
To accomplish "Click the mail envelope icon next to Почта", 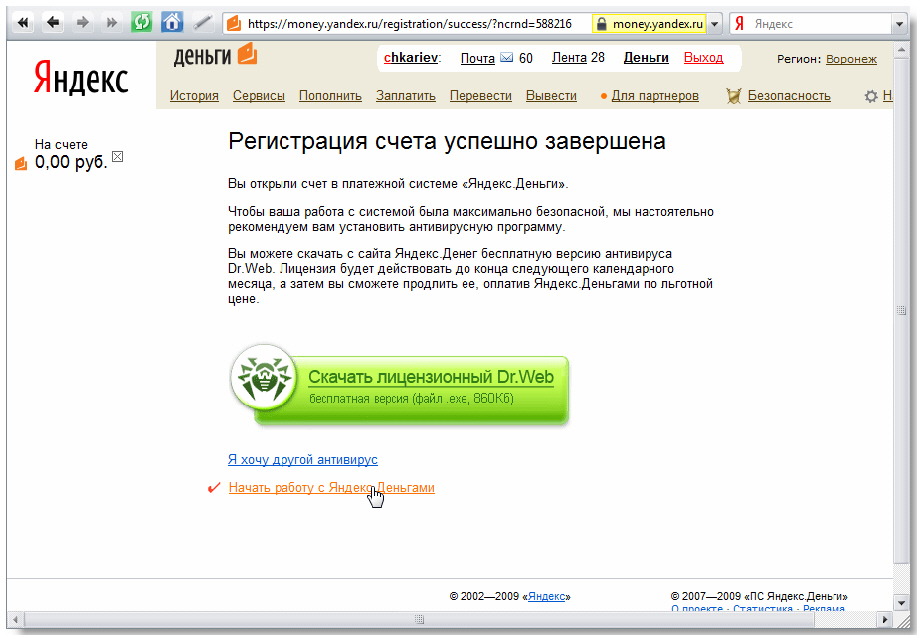I will point(506,58).
